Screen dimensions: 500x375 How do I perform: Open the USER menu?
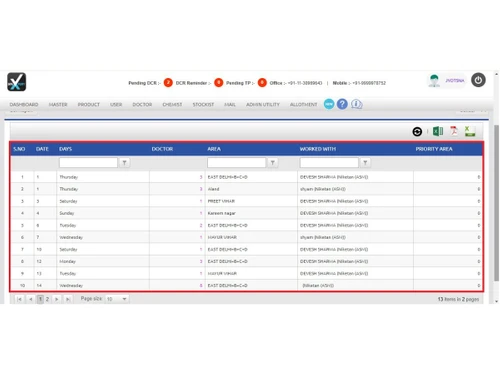pyautogui.click(x=116, y=105)
